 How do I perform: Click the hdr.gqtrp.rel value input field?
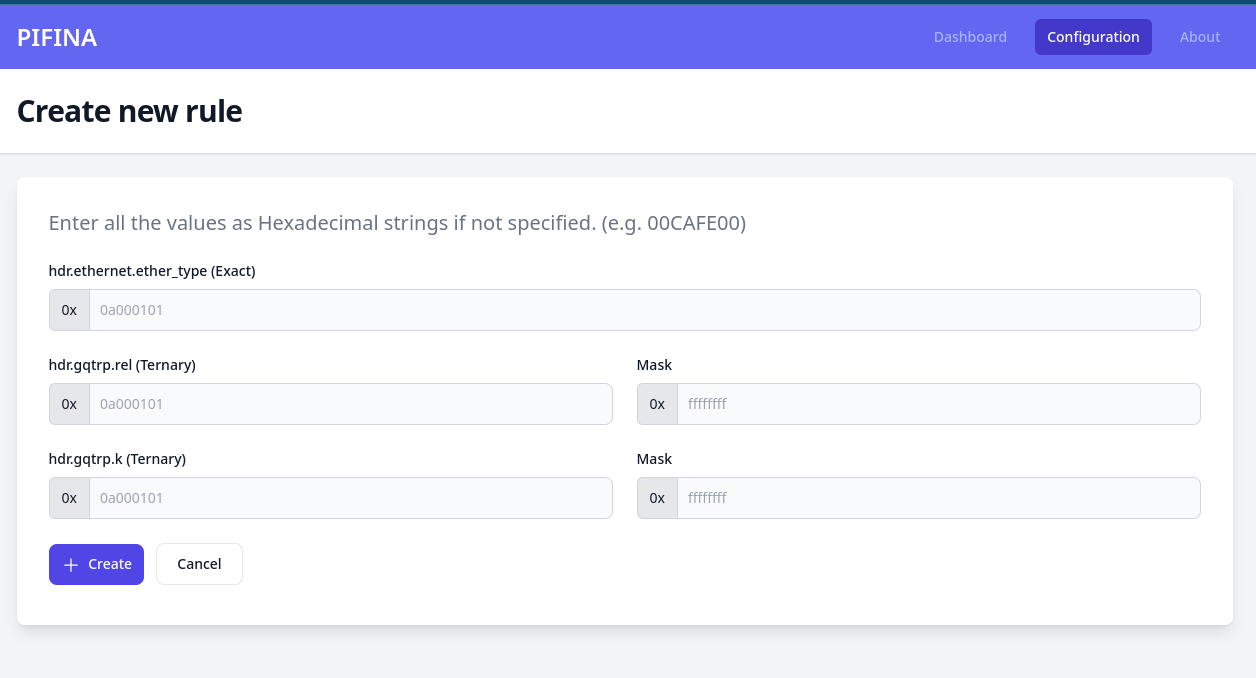click(350, 404)
